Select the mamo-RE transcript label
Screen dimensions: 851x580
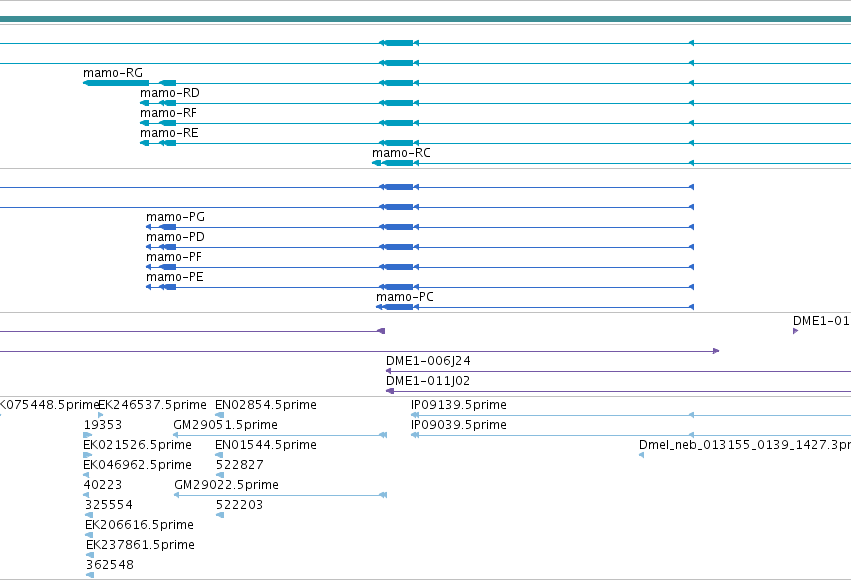click(169, 133)
